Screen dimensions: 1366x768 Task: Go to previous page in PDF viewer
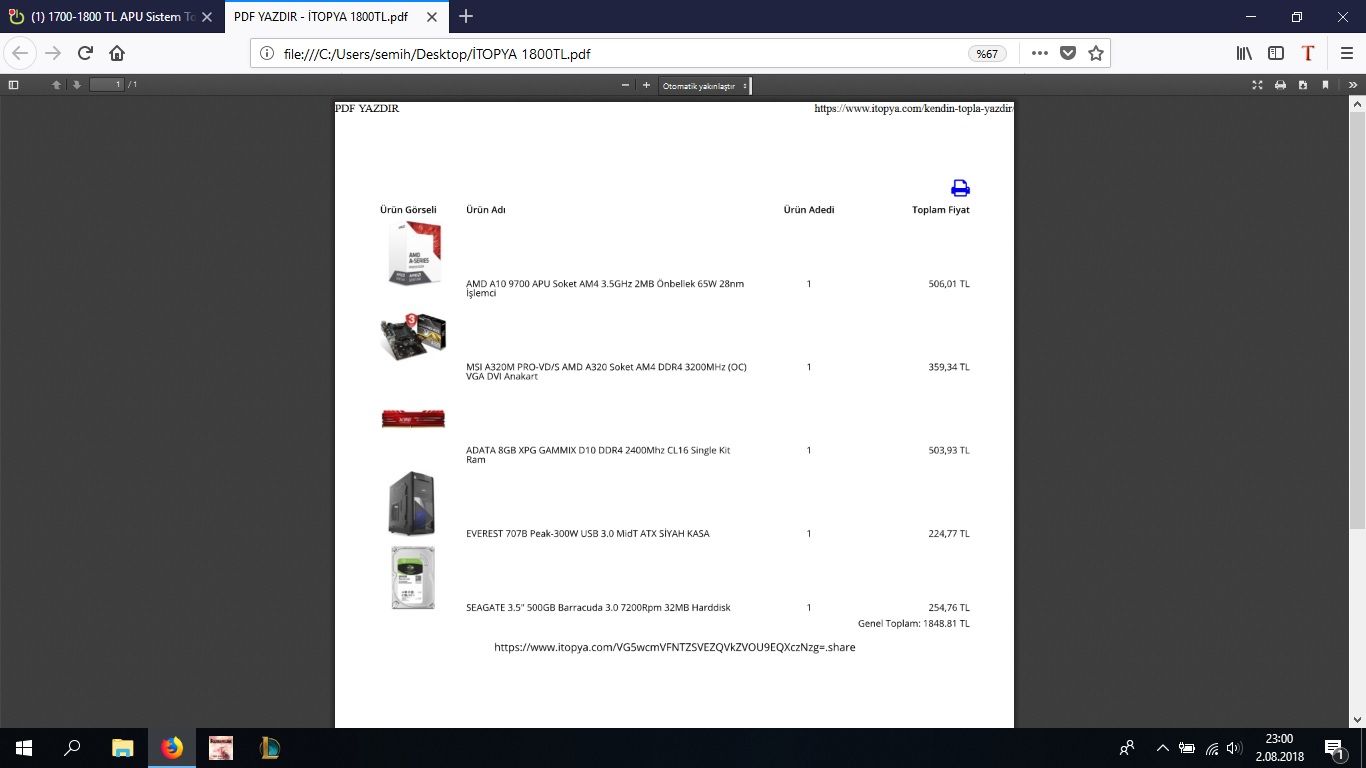(x=57, y=85)
